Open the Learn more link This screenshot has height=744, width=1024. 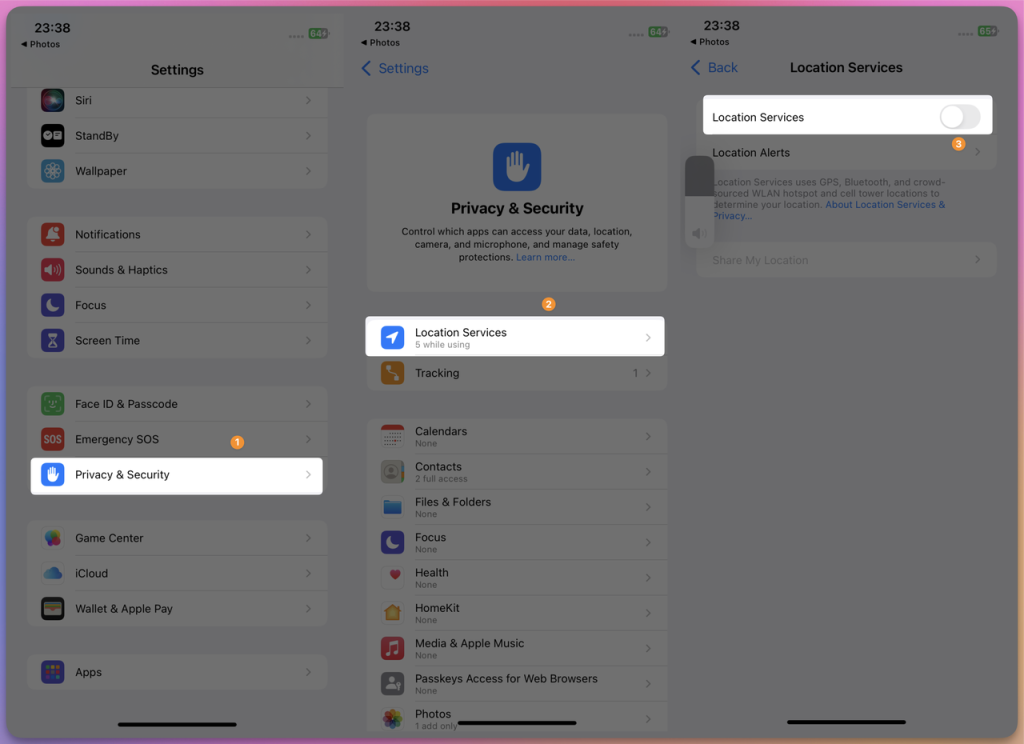click(545, 257)
